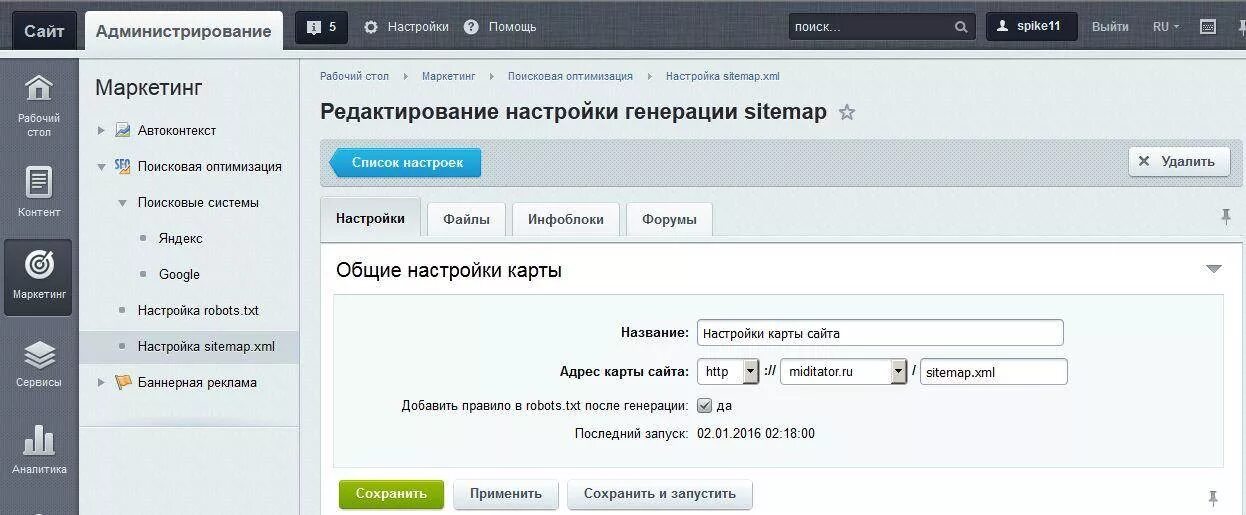1246x515 pixels.
Task: Open the Сервисы layers icon
Action: 38,355
